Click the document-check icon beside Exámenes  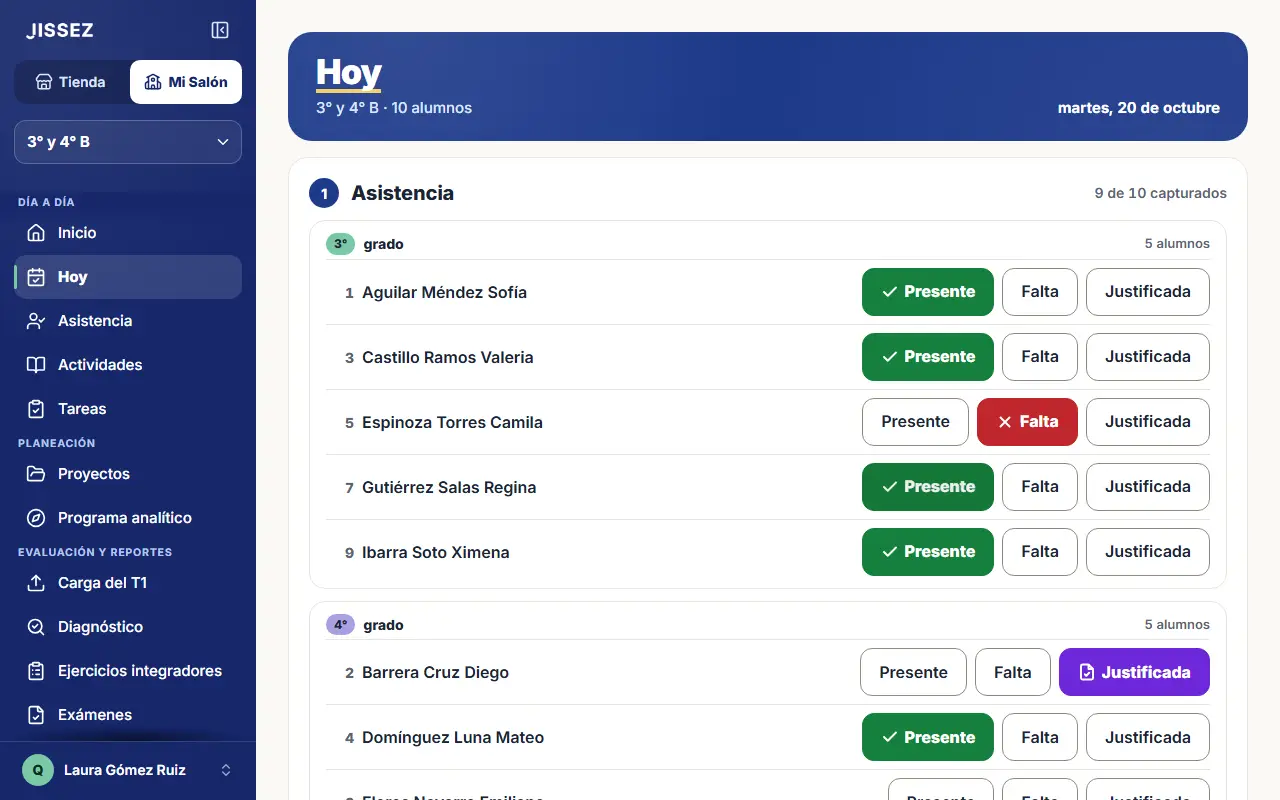(36, 715)
